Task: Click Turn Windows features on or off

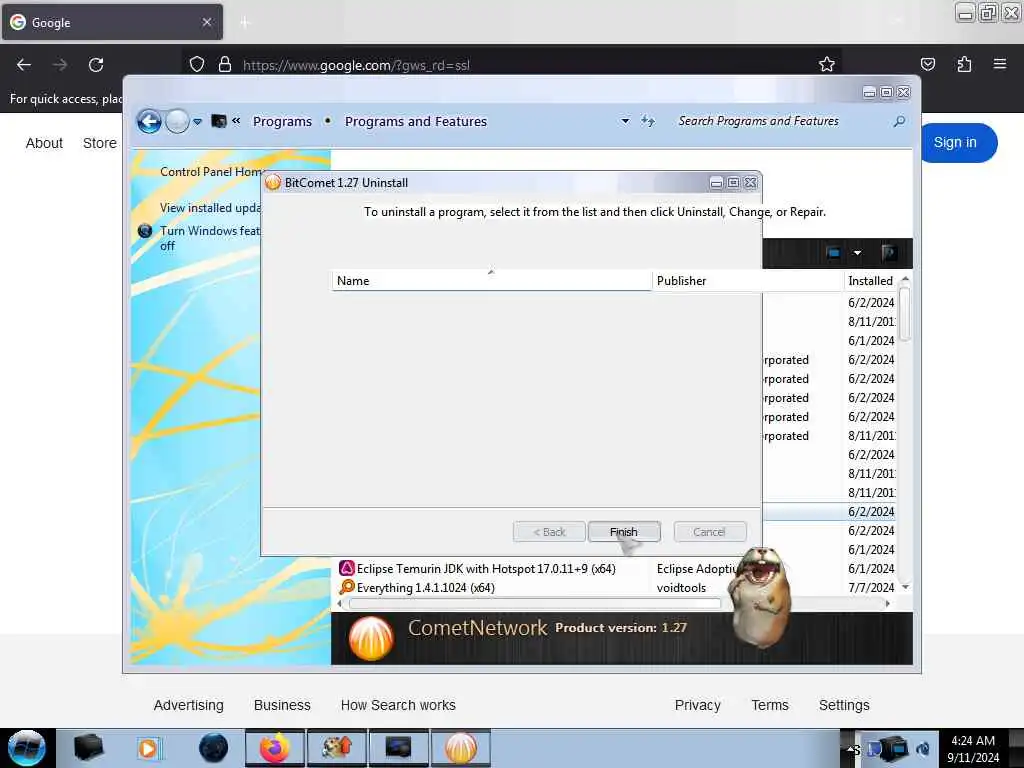Action: tap(210, 238)
